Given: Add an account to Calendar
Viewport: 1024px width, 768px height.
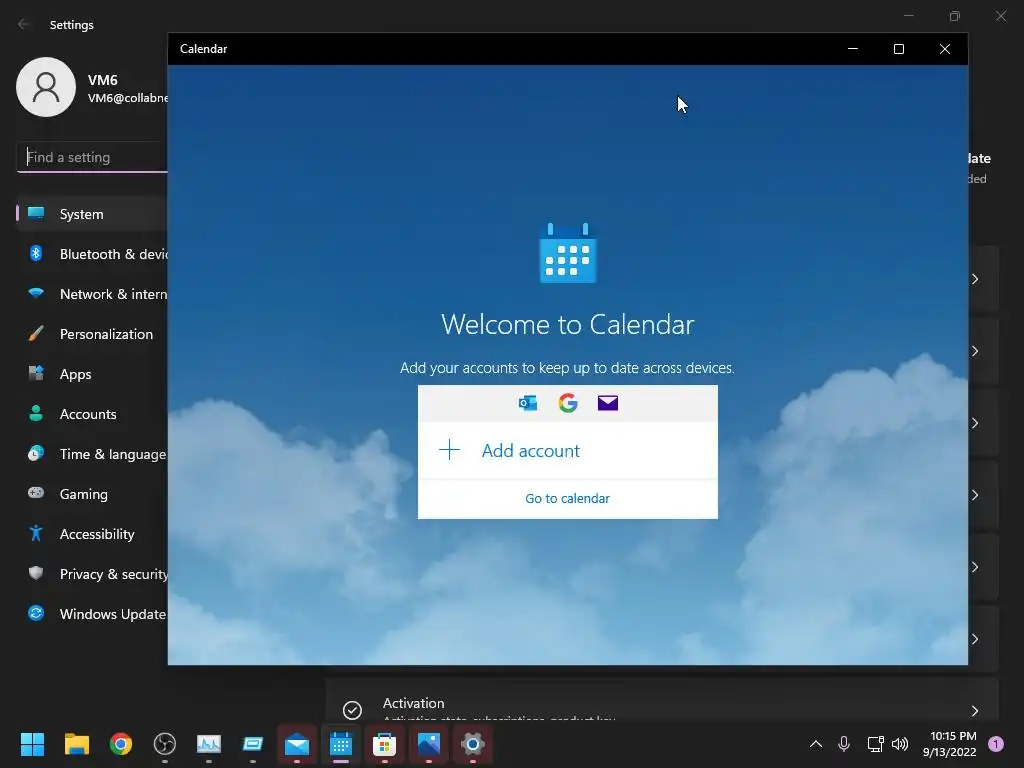Looking at the screenshot, I should point(568,451).
